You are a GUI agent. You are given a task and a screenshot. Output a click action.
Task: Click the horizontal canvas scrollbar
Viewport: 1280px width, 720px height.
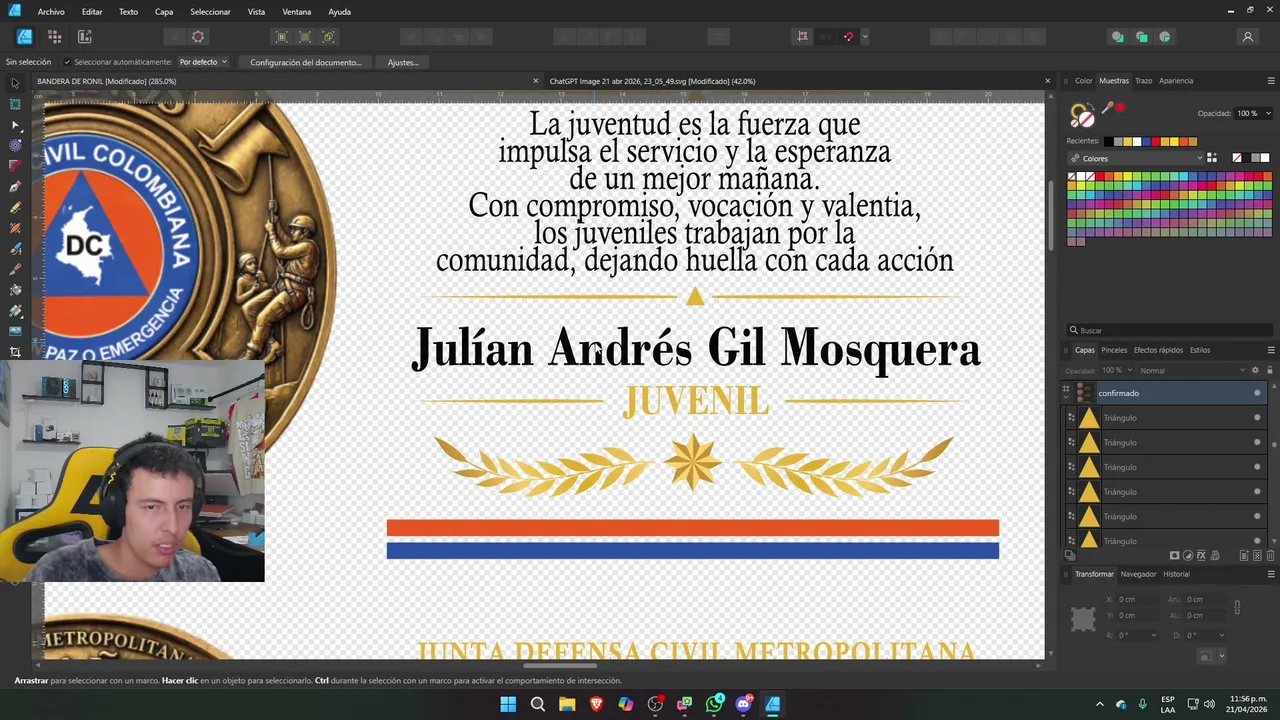pos(560,666)
